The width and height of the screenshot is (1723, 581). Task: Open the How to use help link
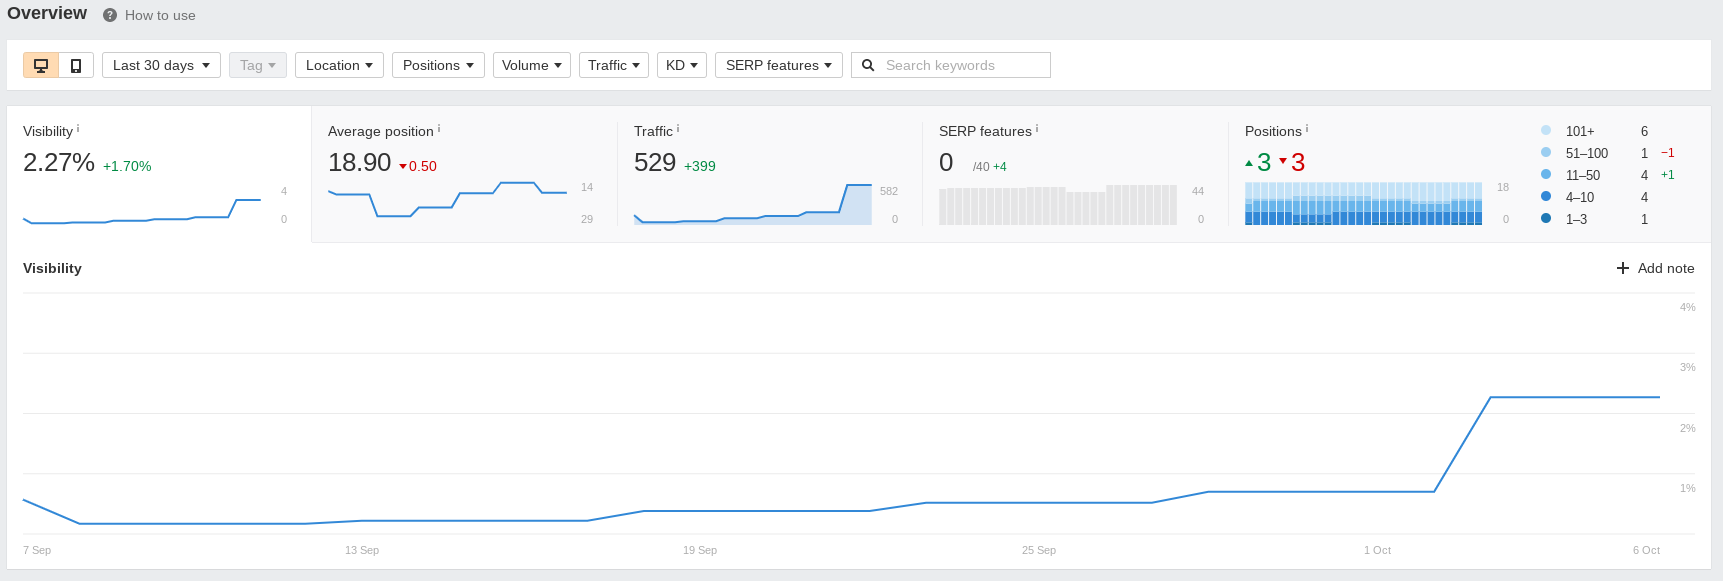[x=160, y=15]
